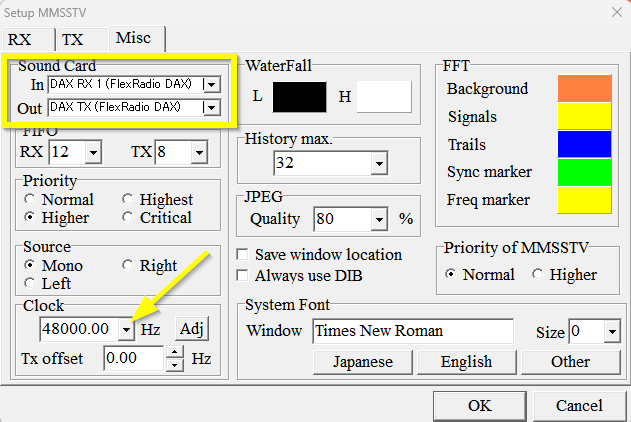Viewport: 631px width, 422px height.
Task: Click the orange FFT Background color swatch
Action: 581,89
